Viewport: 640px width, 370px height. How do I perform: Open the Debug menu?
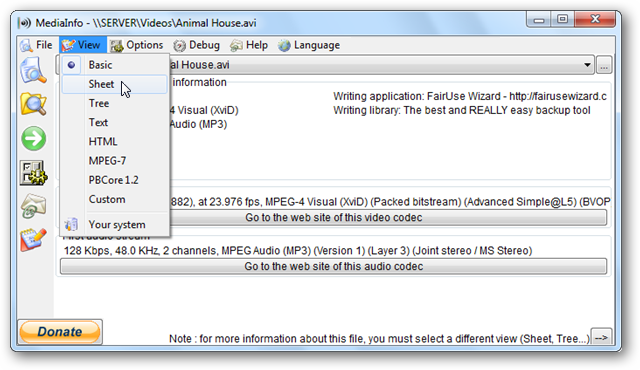click(197, 45)
